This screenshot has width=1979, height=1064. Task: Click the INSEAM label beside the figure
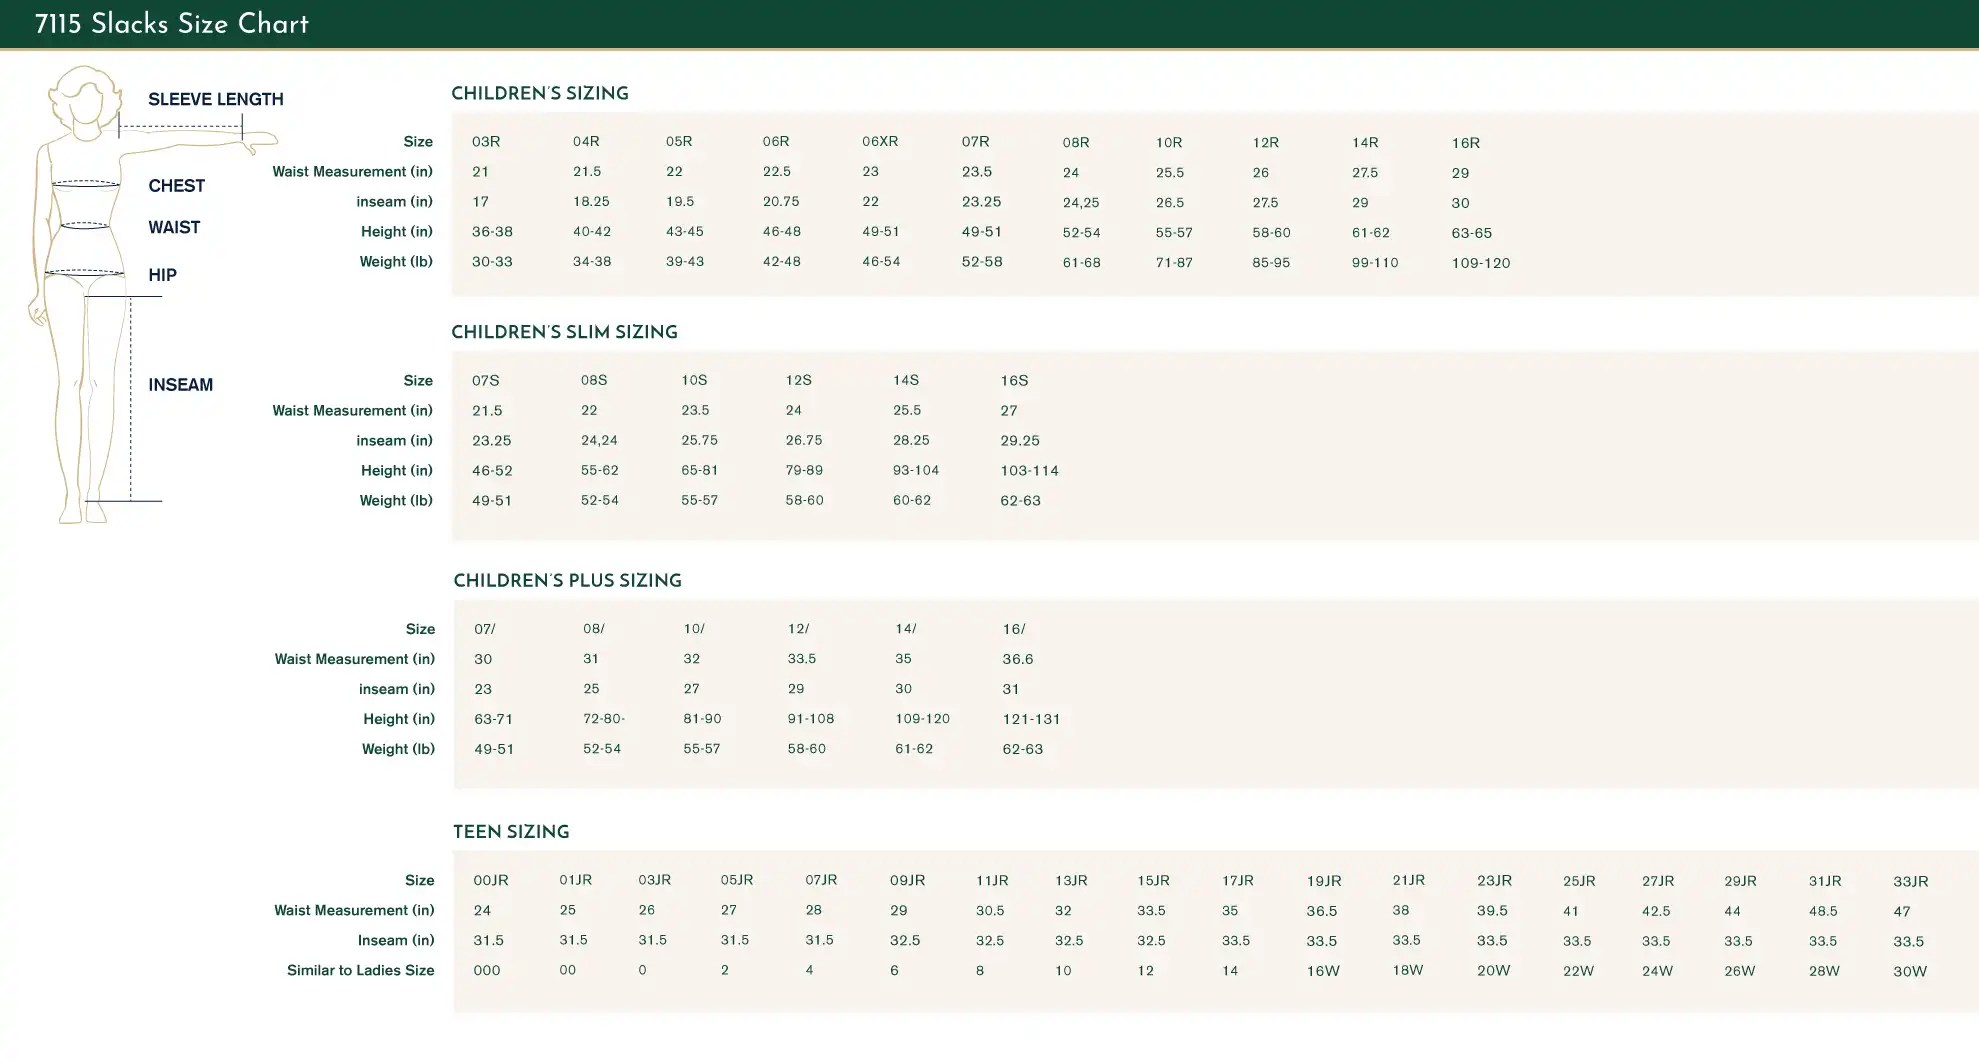point(181,385)
